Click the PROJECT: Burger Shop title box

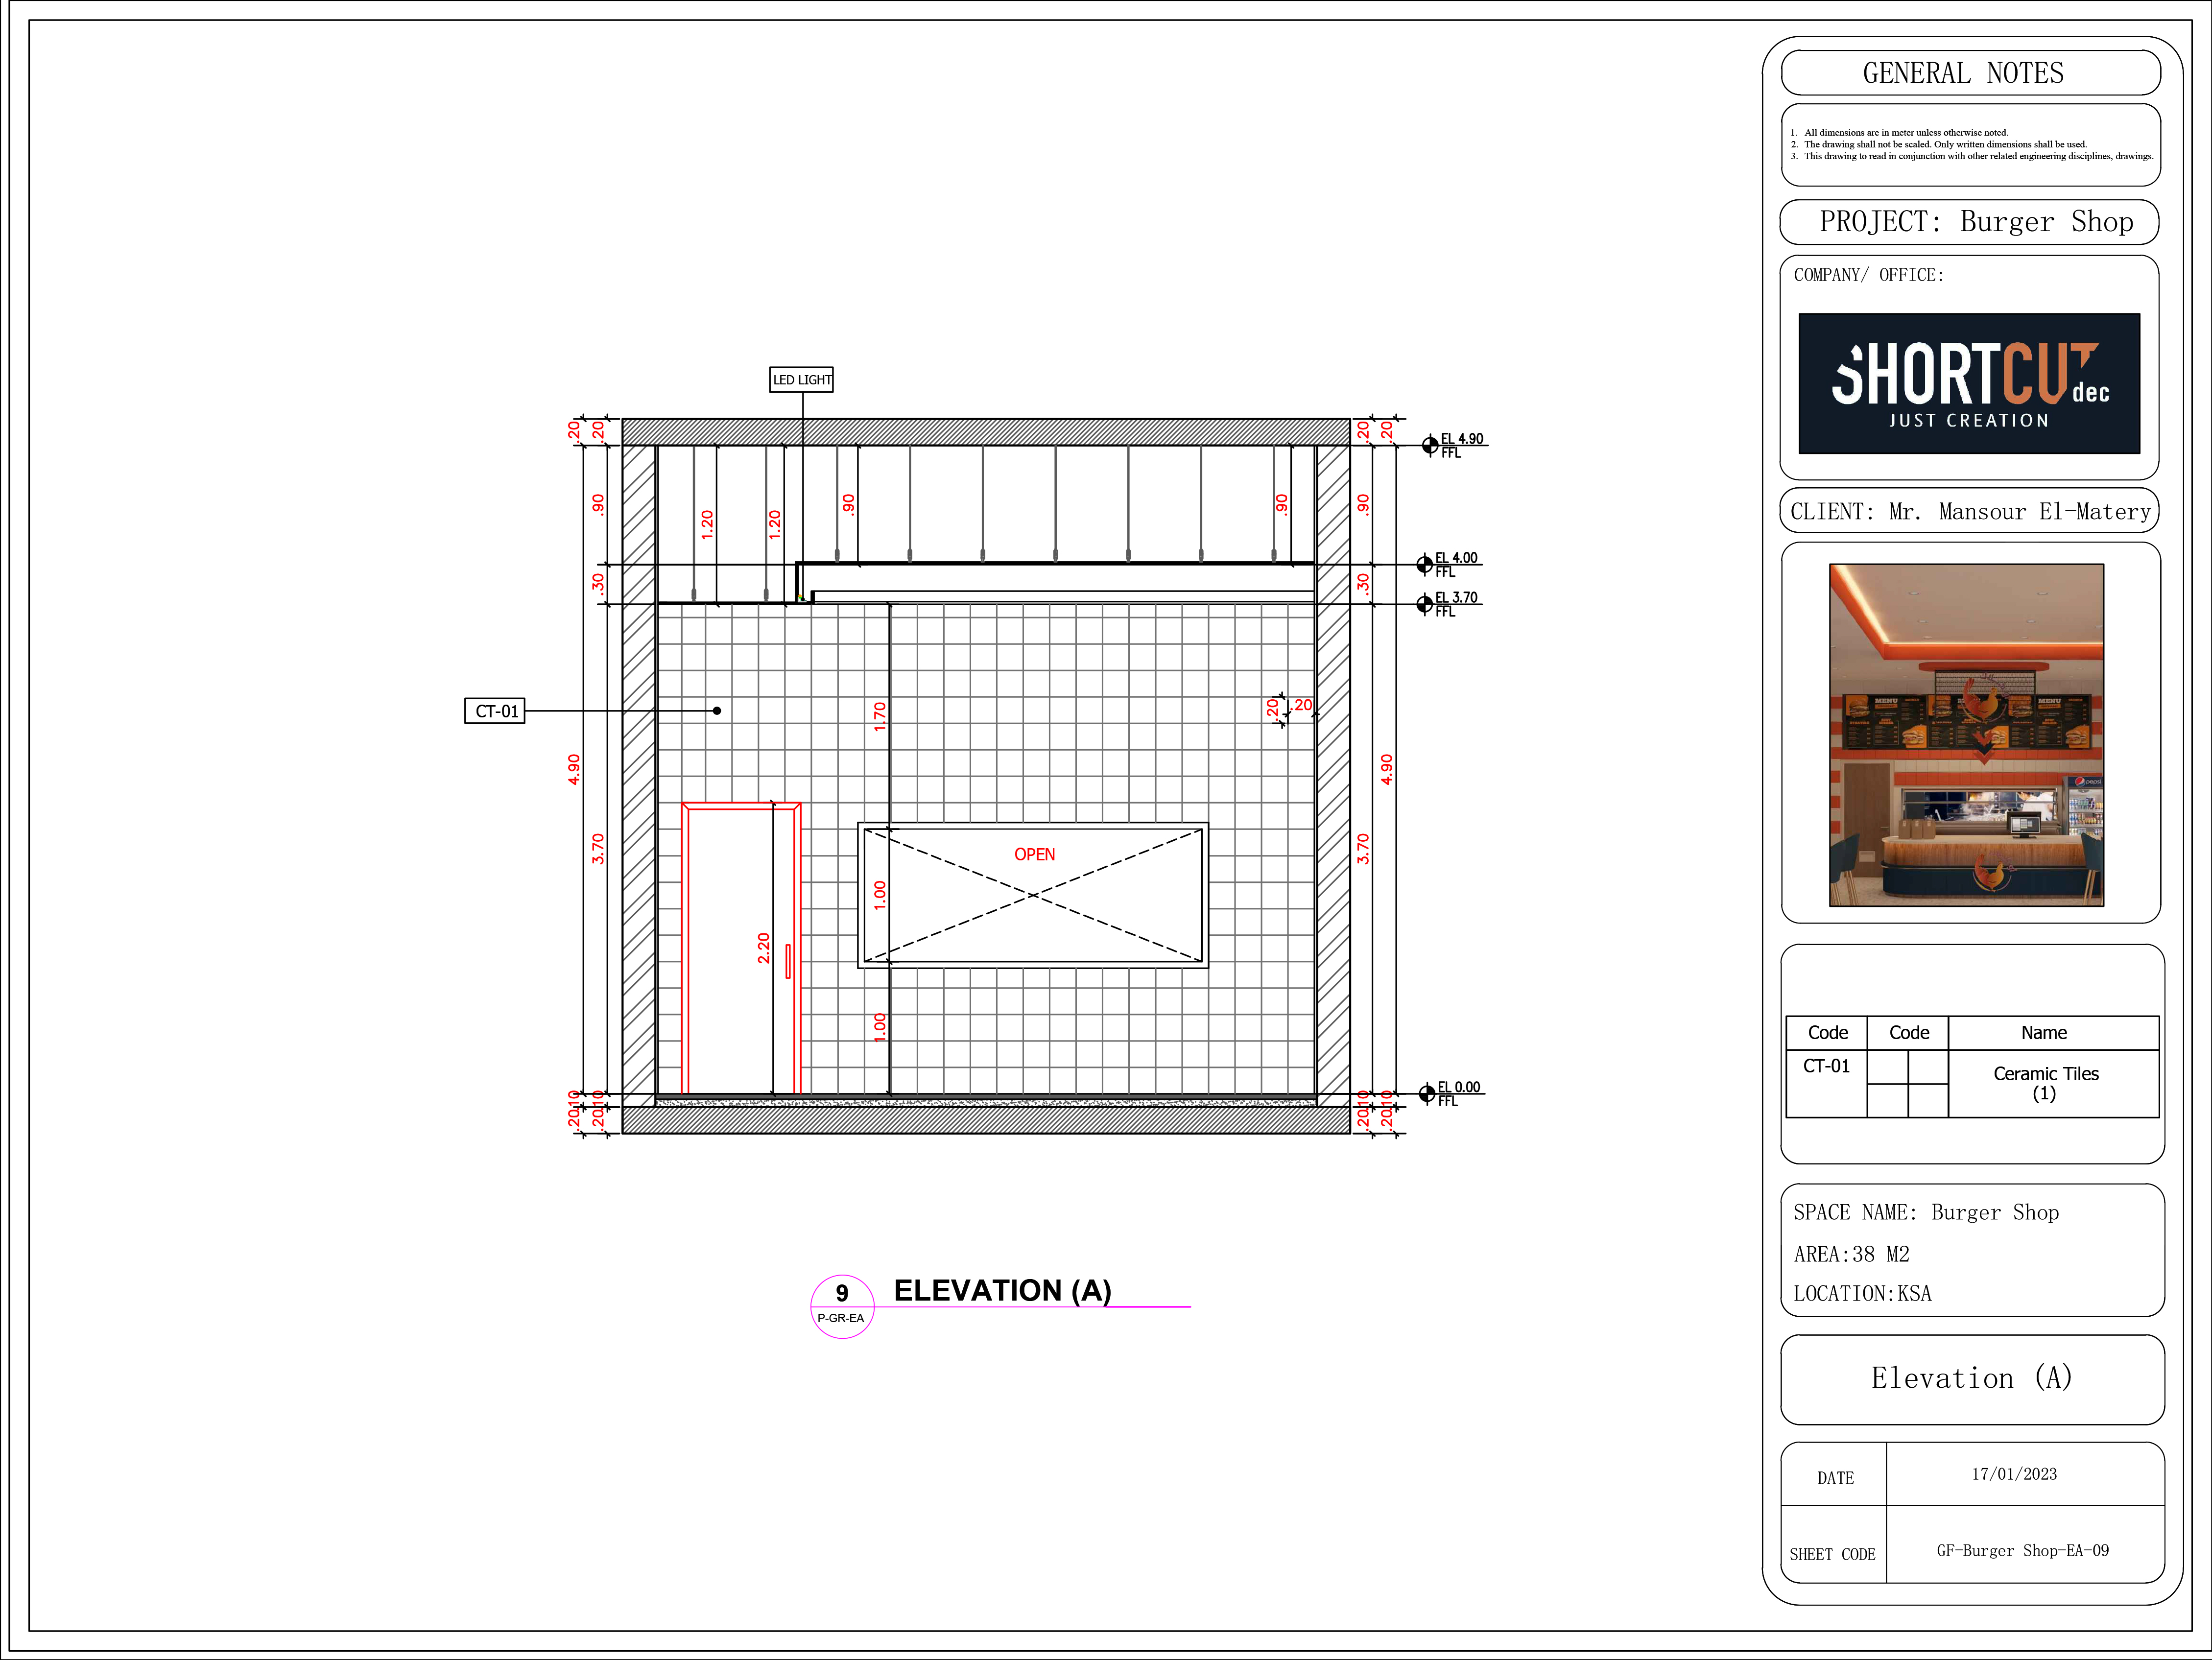tap(1969, 222)
